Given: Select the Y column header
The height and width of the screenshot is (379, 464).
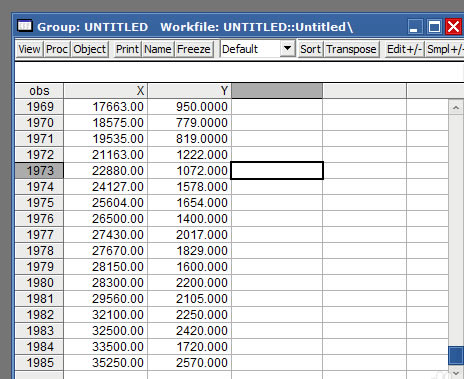Looking at the screenshot, I should tap(190, 90).
